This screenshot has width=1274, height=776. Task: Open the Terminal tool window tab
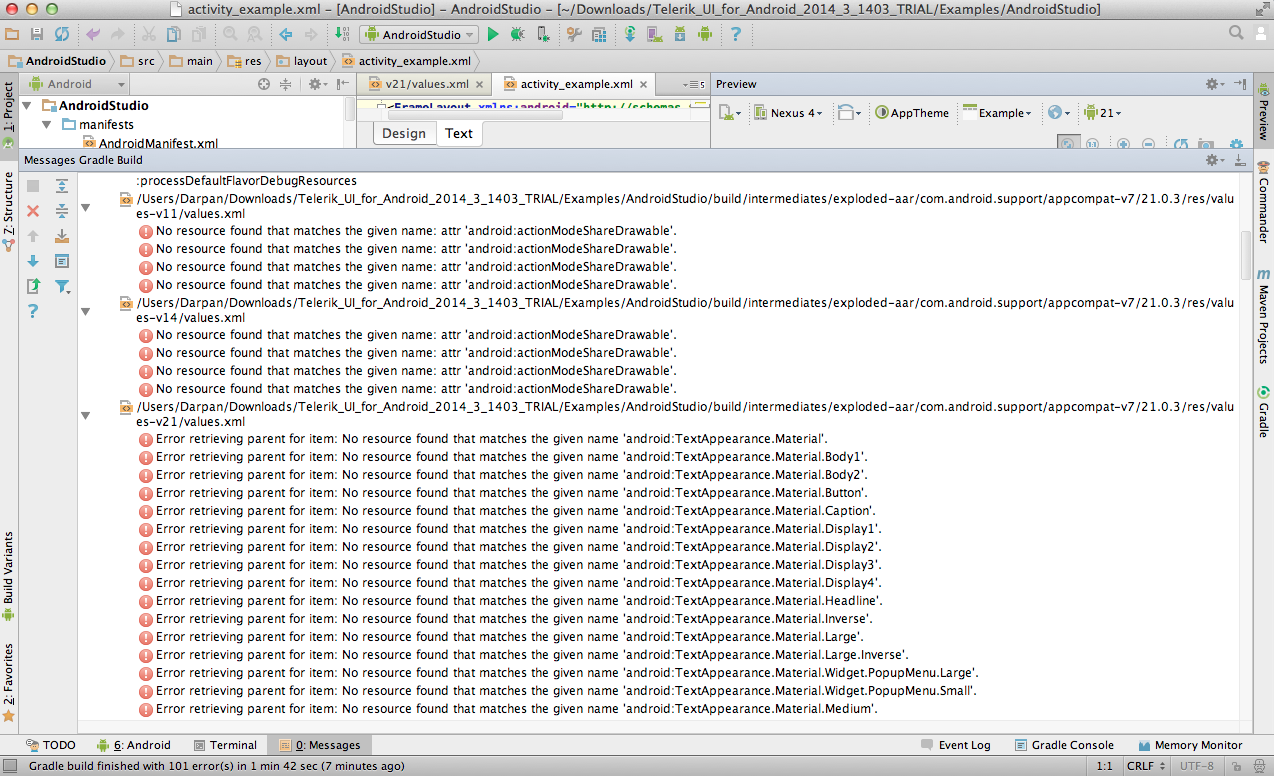(225, 745)
